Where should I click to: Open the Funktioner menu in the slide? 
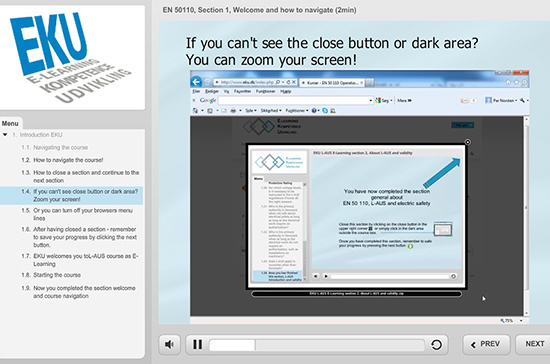tap(265, 92)
